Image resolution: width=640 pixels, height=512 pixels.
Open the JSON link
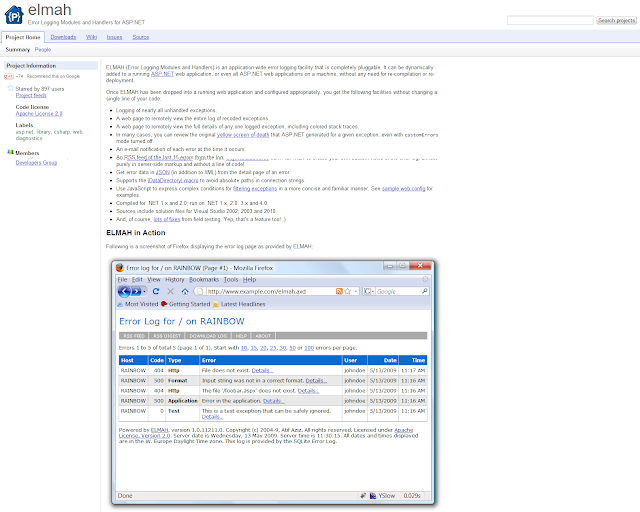(x=163, y=172)
